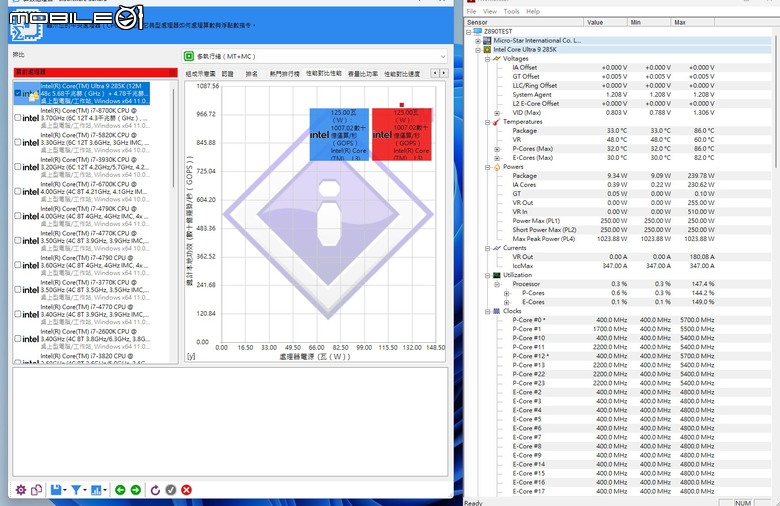Click the Sensor column header
780x506 pixels.
pos(523,22)
